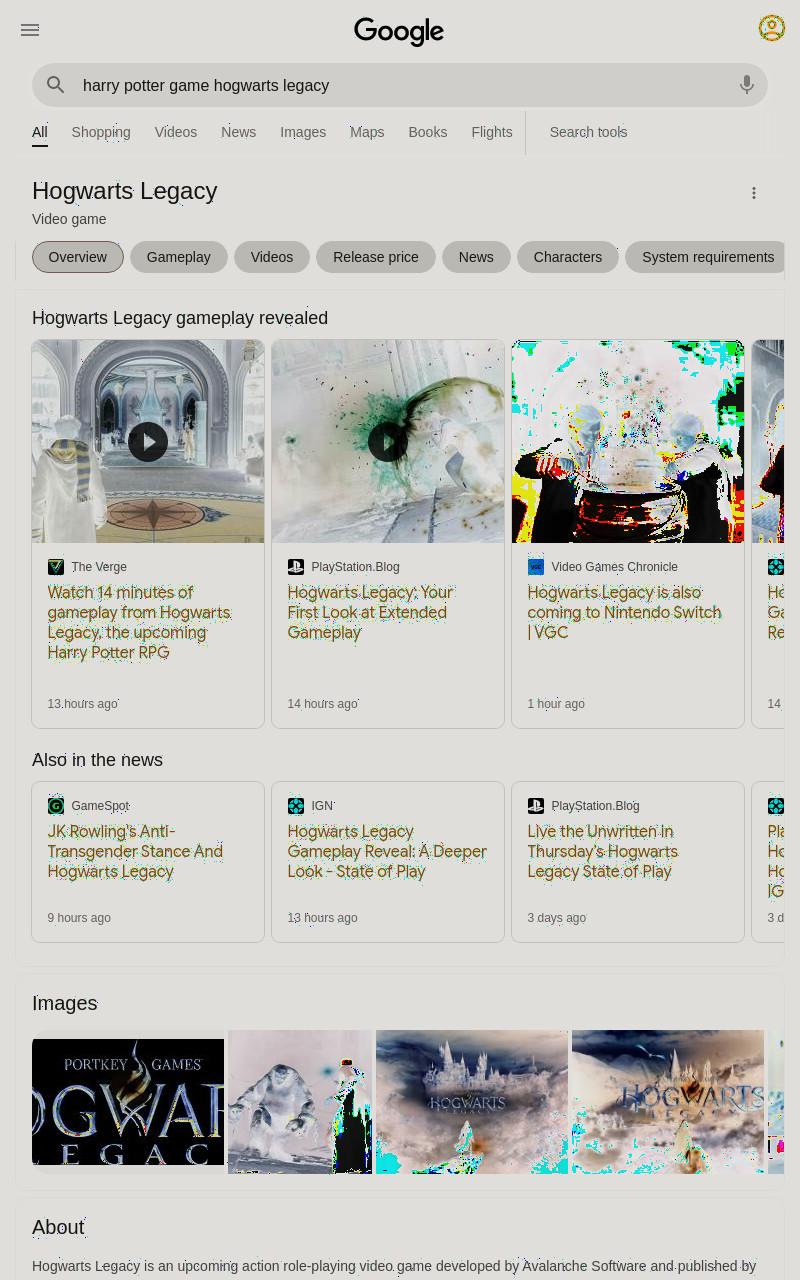Open the Nintendo Switch article thumbnail
800x1280 pixels.
[x=628, y=441]
